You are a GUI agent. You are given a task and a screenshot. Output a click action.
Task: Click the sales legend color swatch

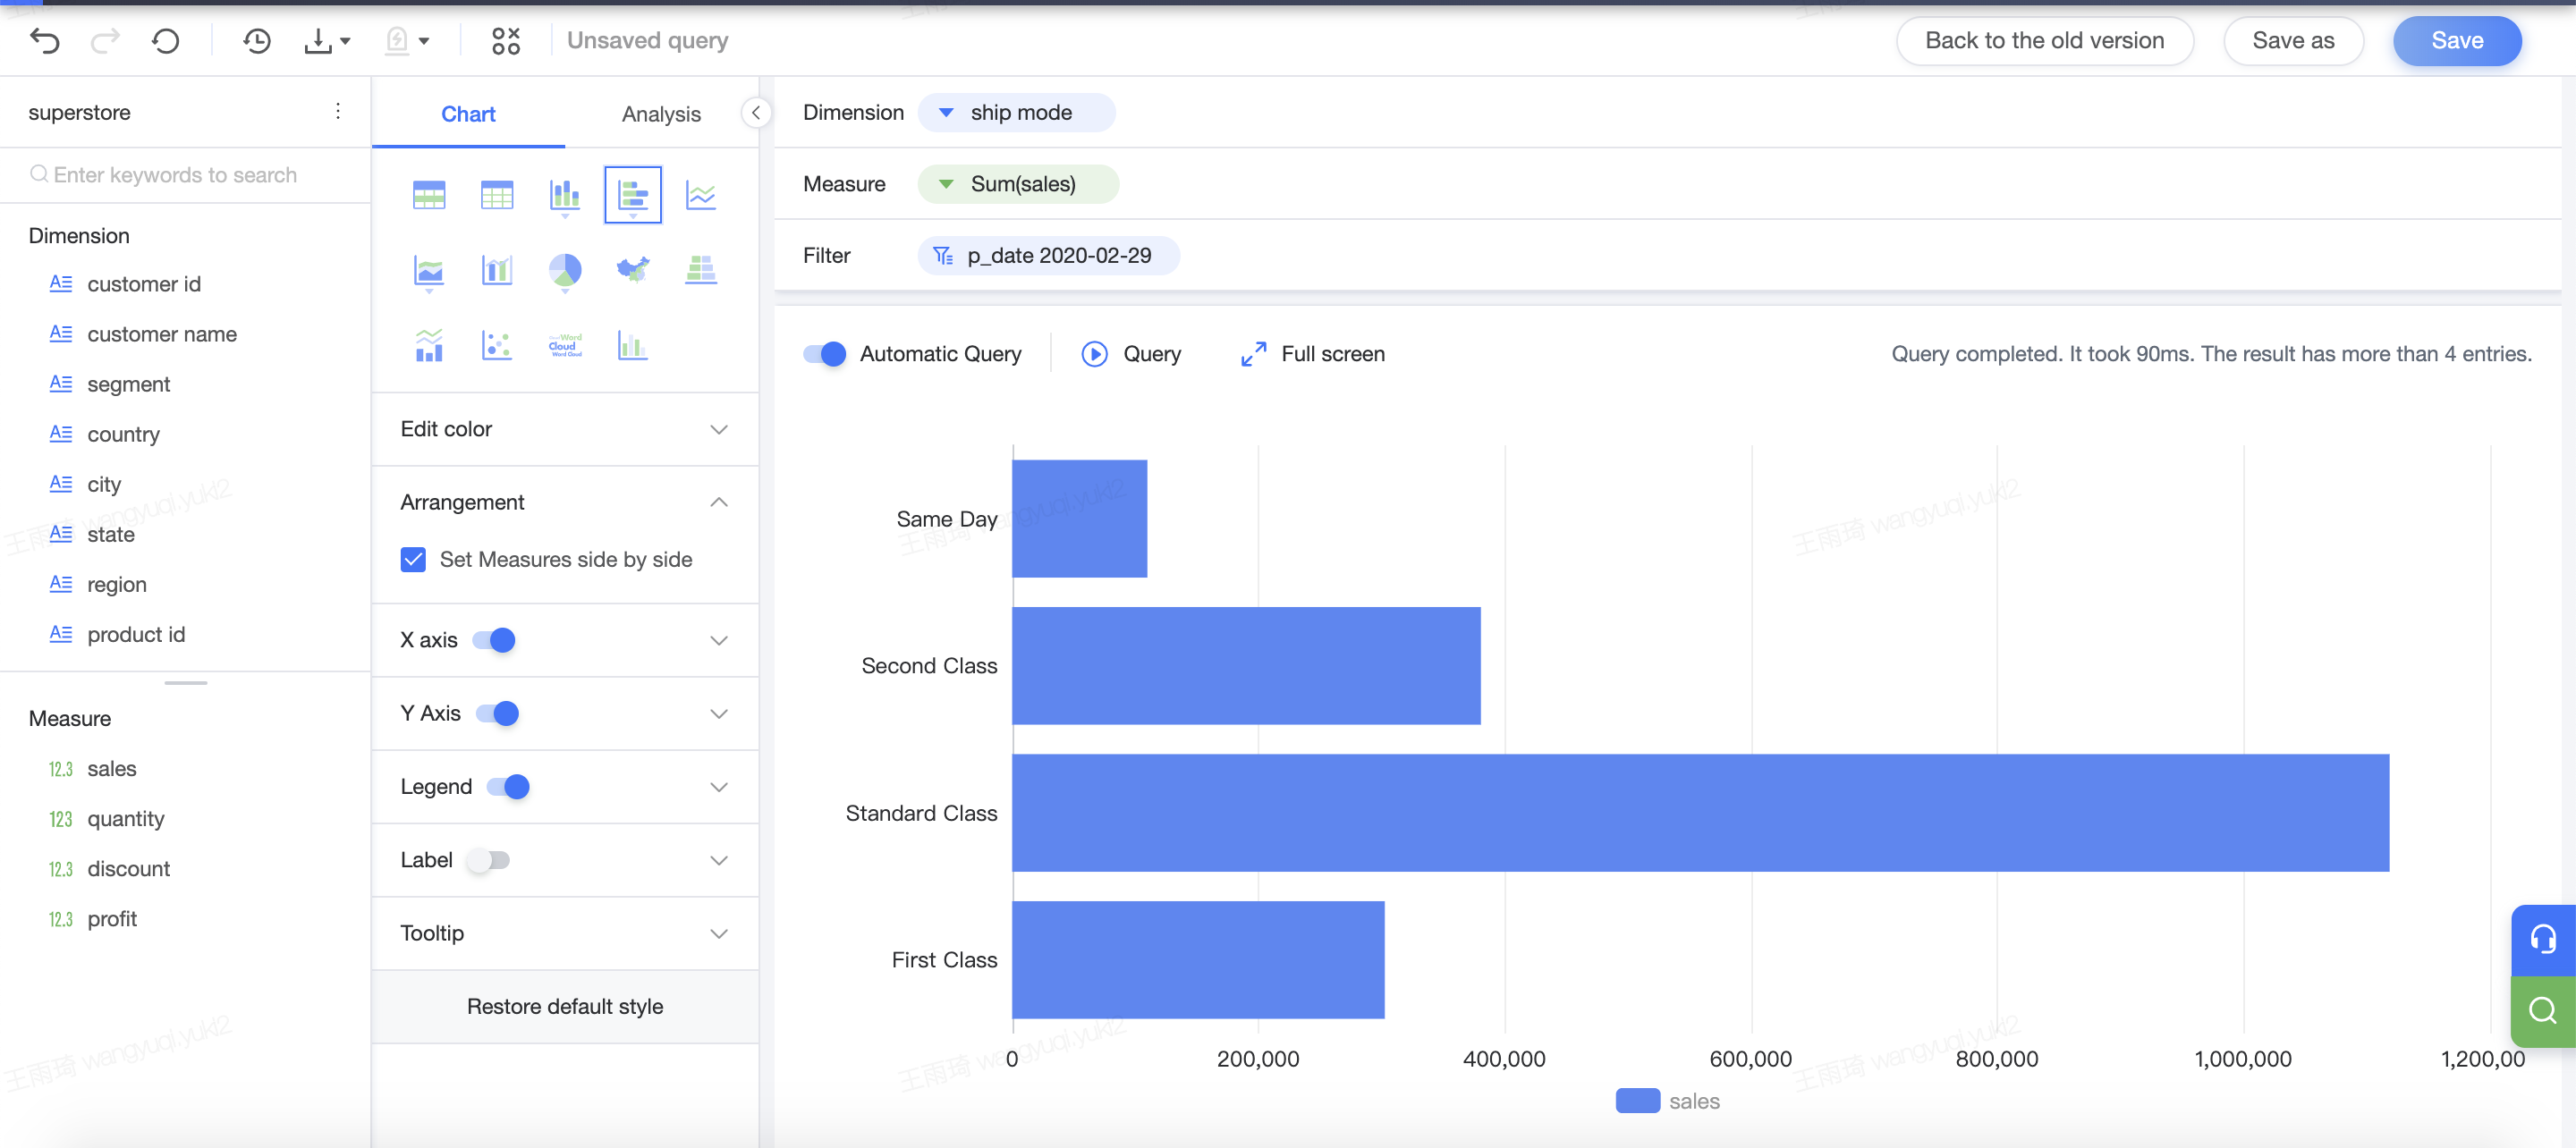(x=1637, y=1101)
